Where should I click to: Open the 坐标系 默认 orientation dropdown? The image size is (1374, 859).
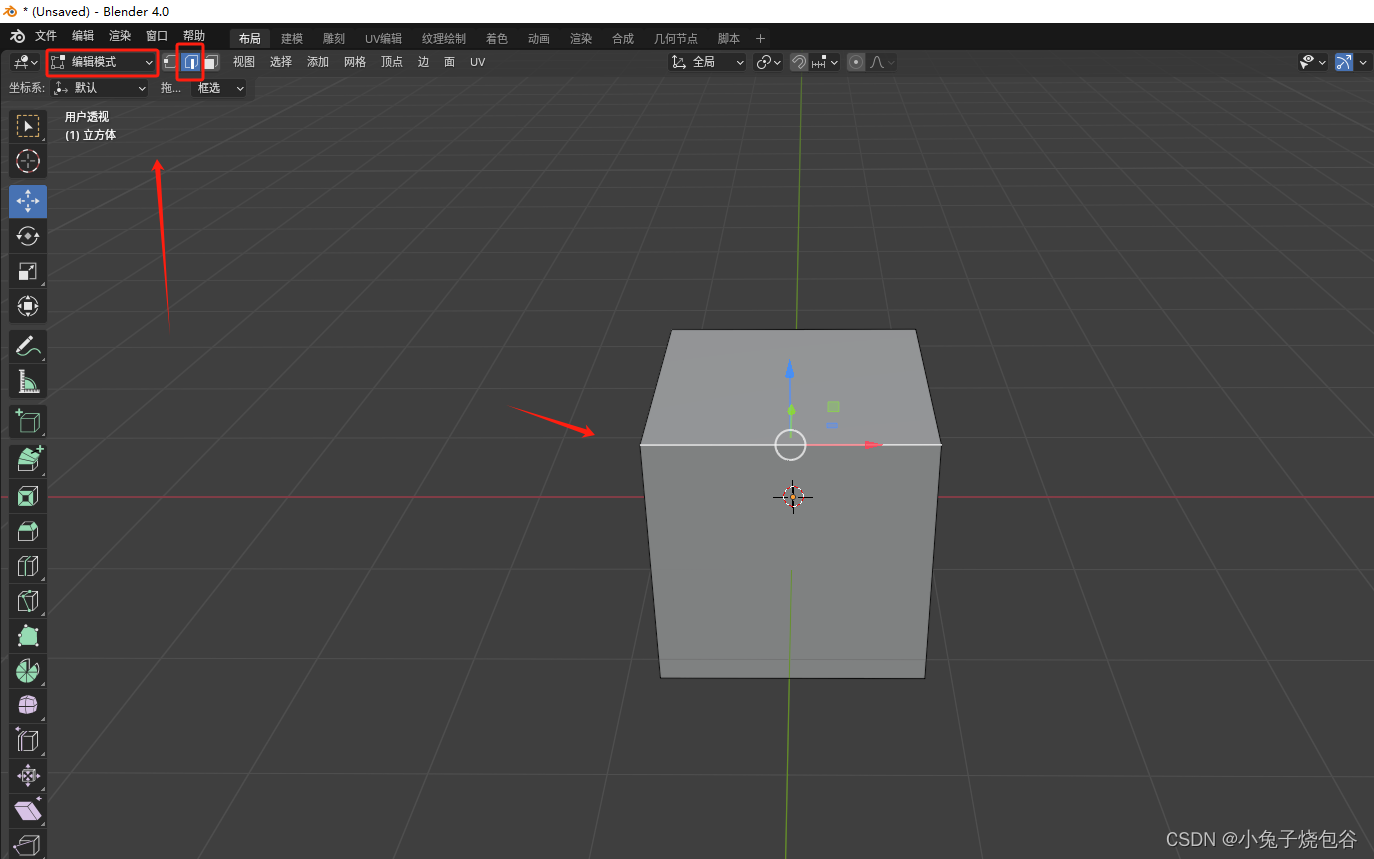pos(100,88)
